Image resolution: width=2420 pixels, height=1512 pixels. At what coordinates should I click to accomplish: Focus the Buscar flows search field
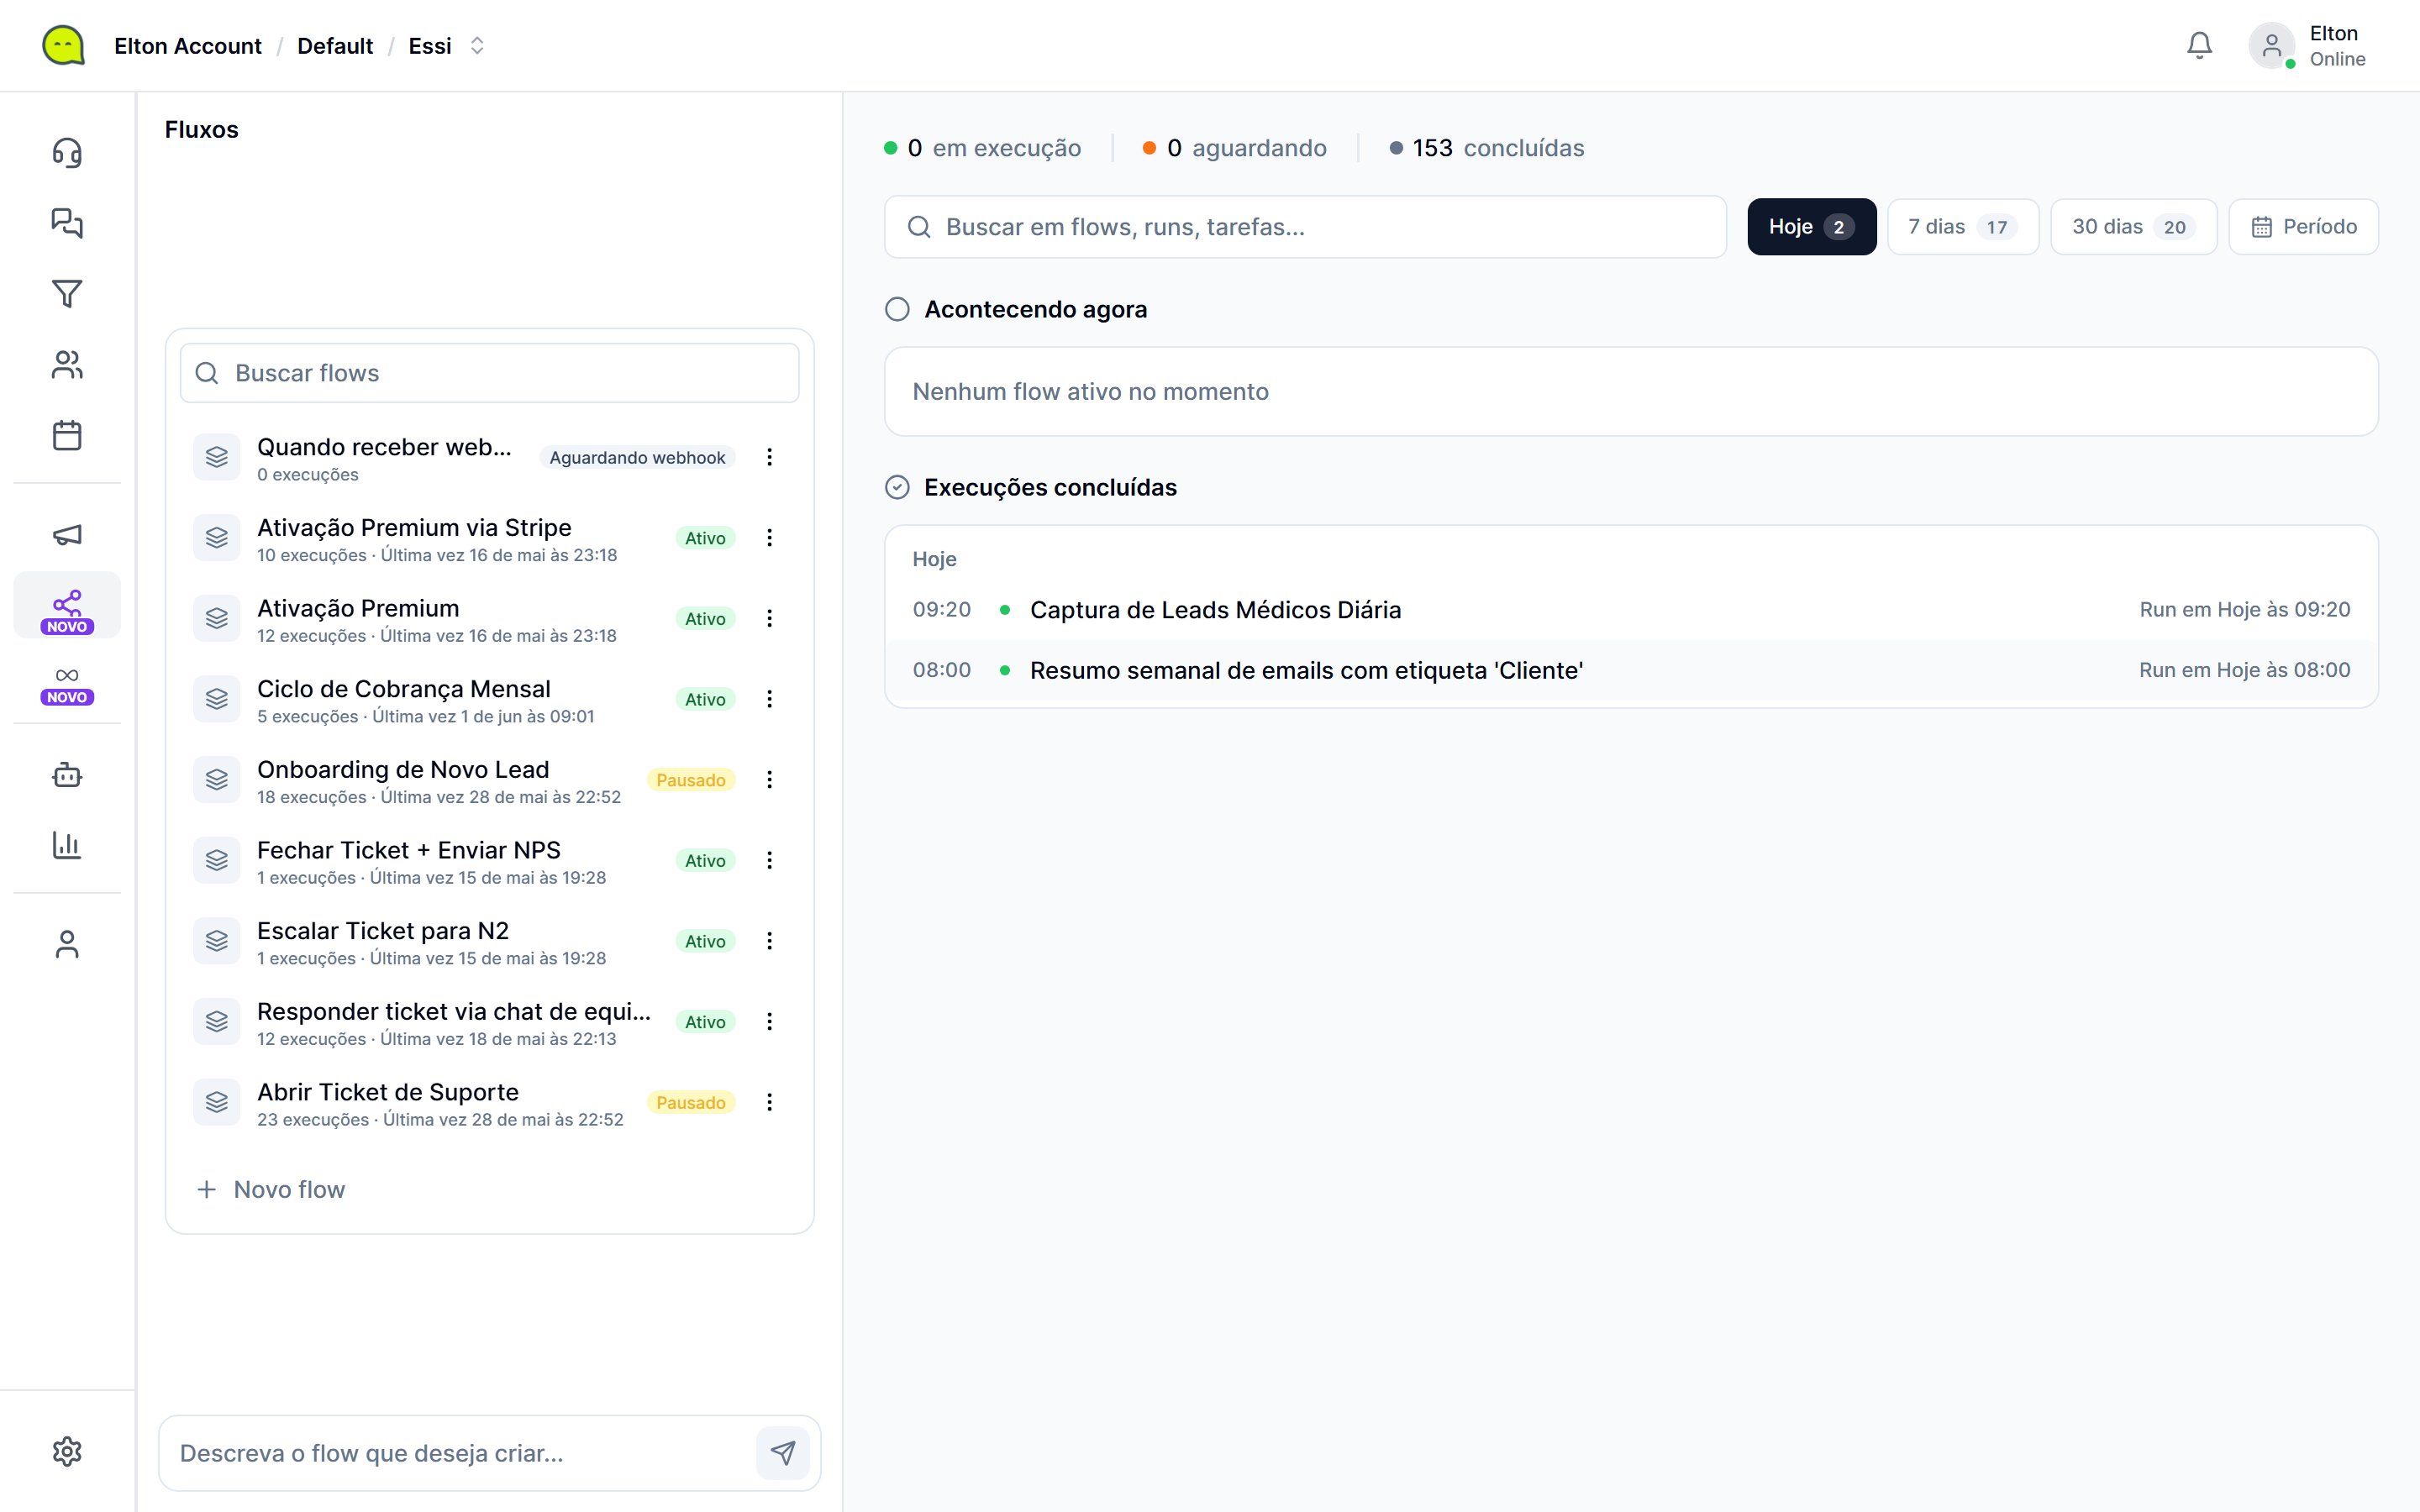click(x=489, y=373)
